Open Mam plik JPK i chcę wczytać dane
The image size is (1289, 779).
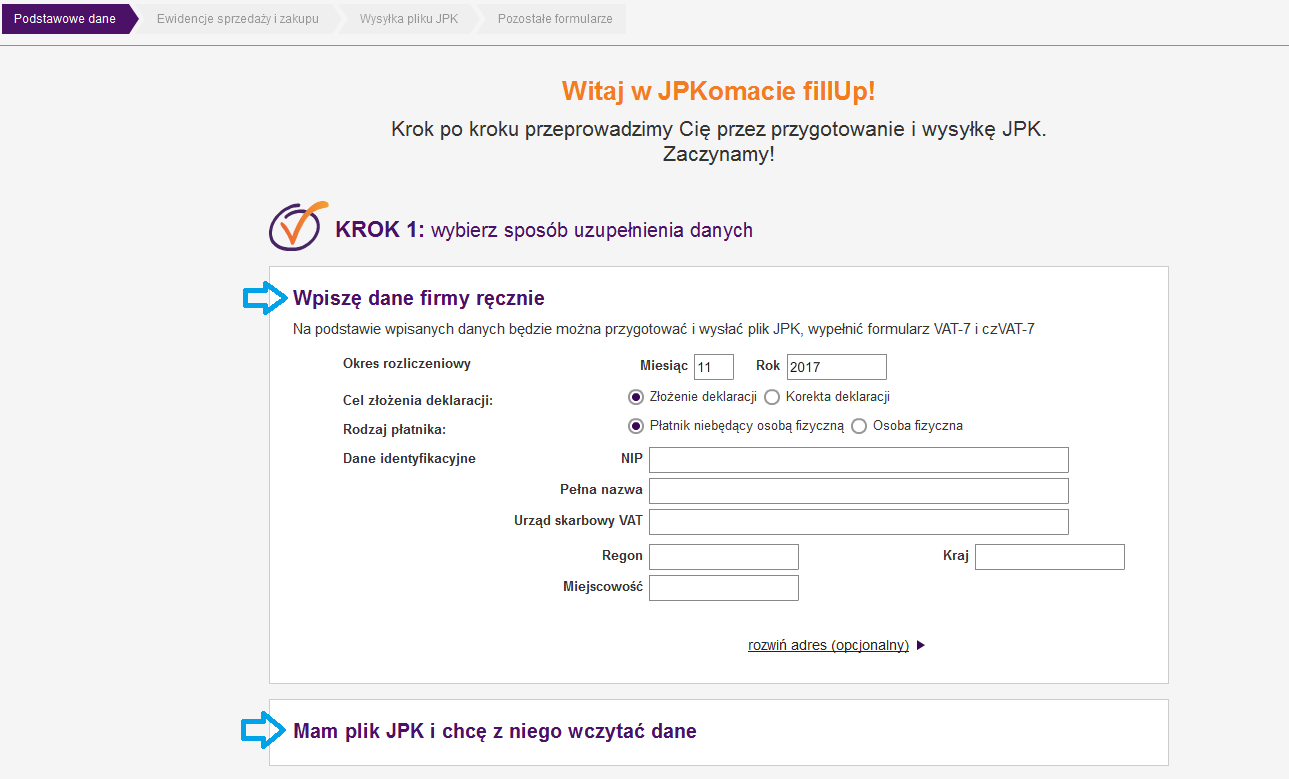[495, 731]
